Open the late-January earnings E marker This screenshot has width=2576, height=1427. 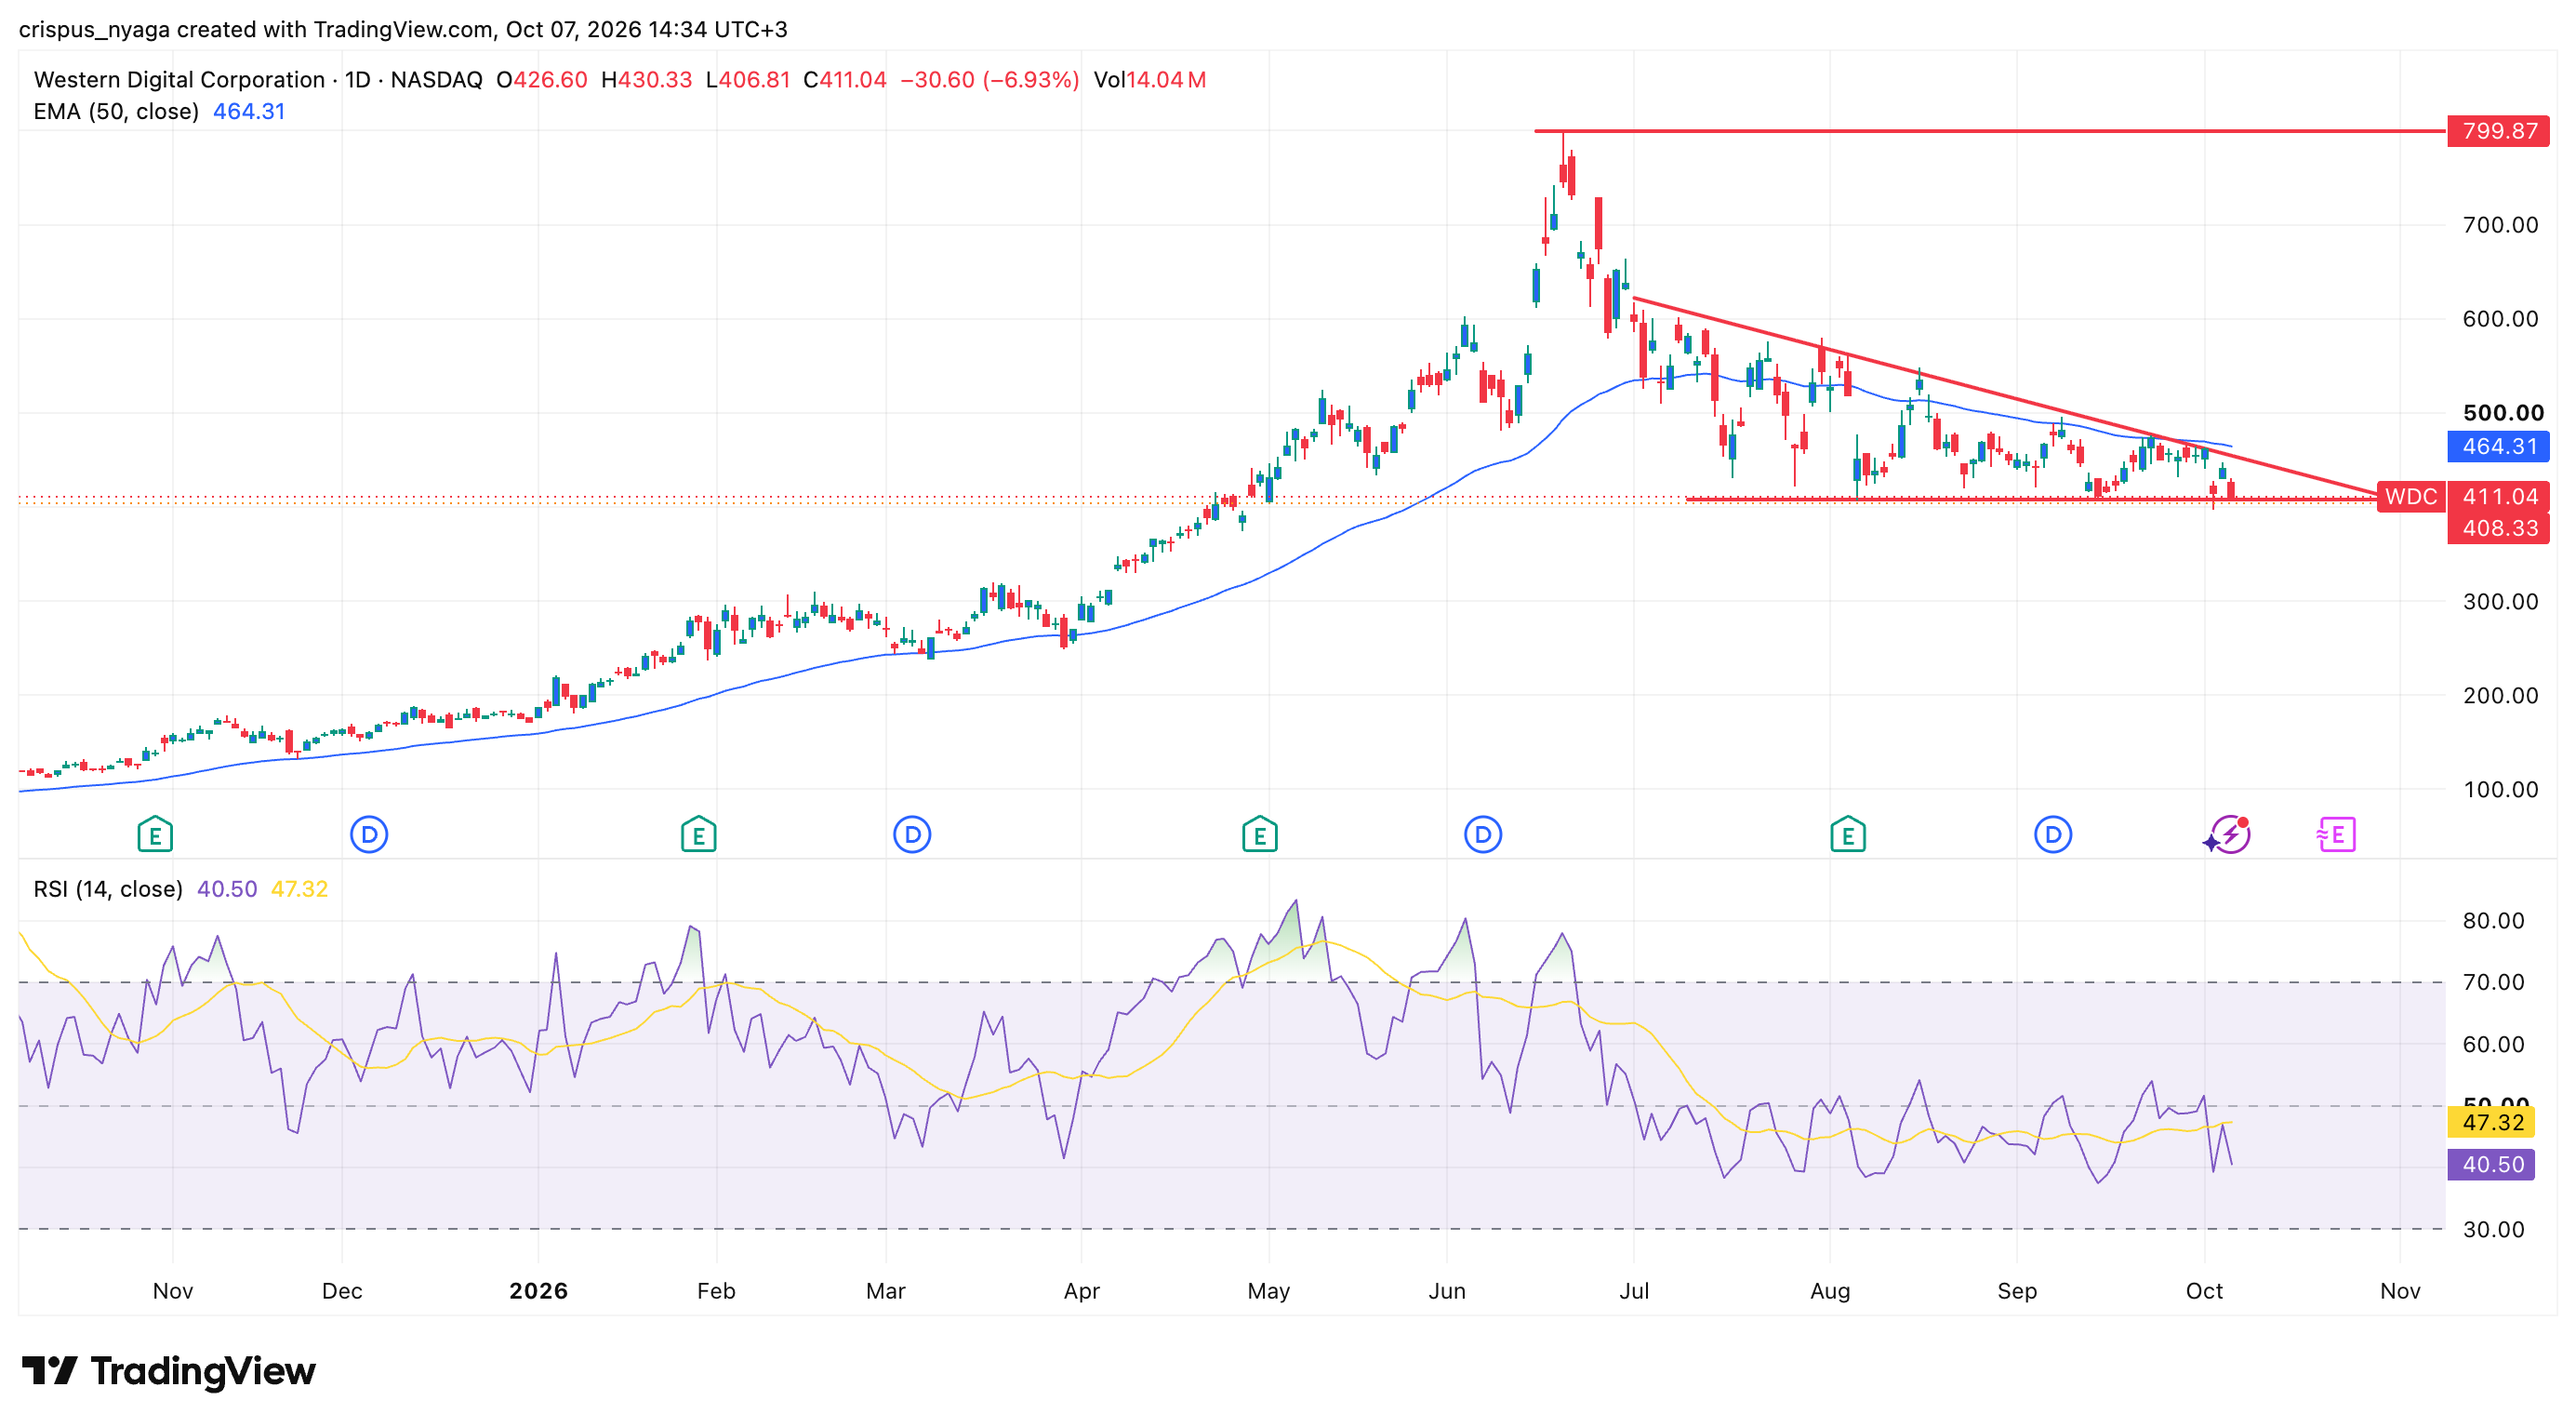(x=698, y=834)
